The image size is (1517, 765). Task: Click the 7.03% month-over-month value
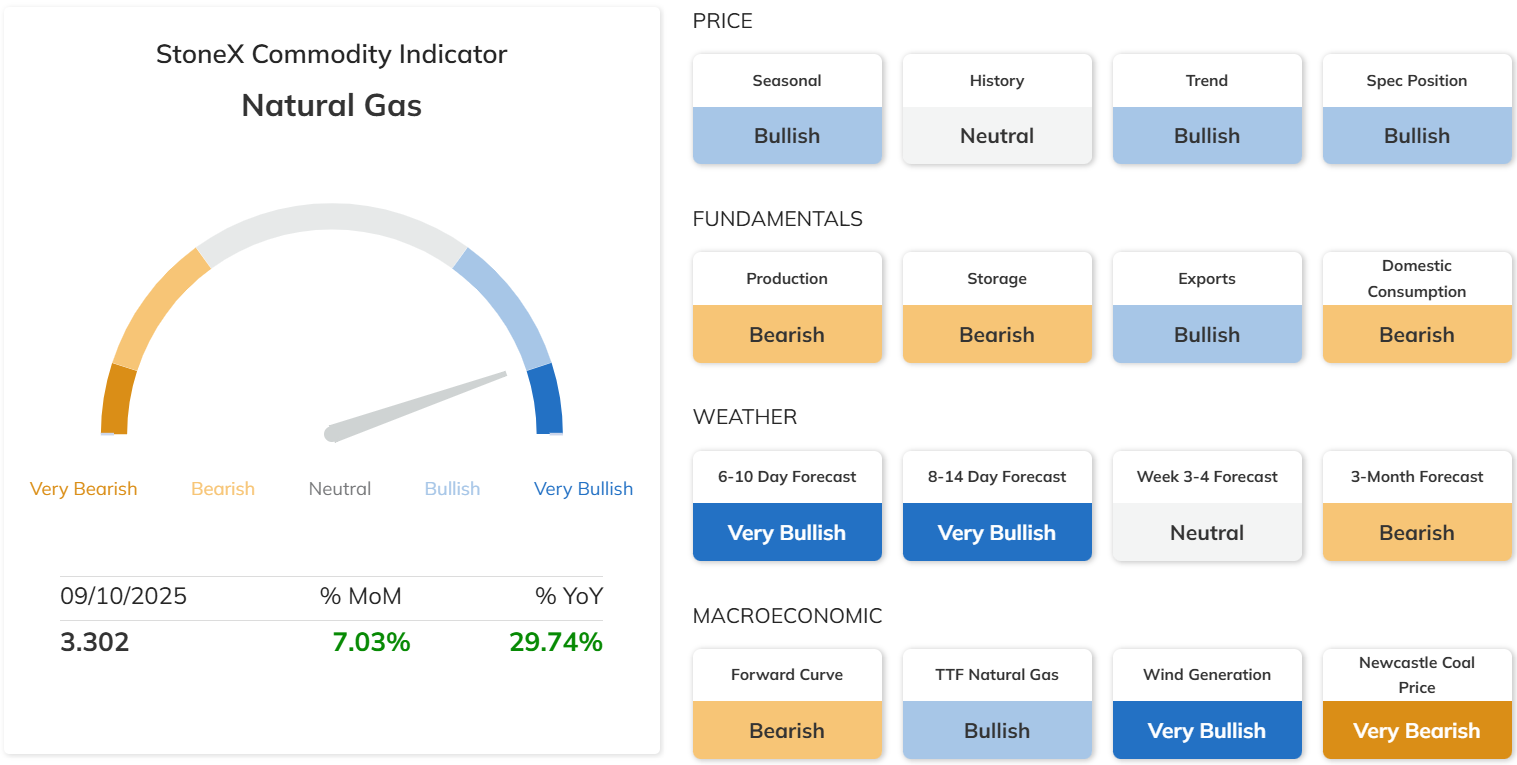coord(371,642)
